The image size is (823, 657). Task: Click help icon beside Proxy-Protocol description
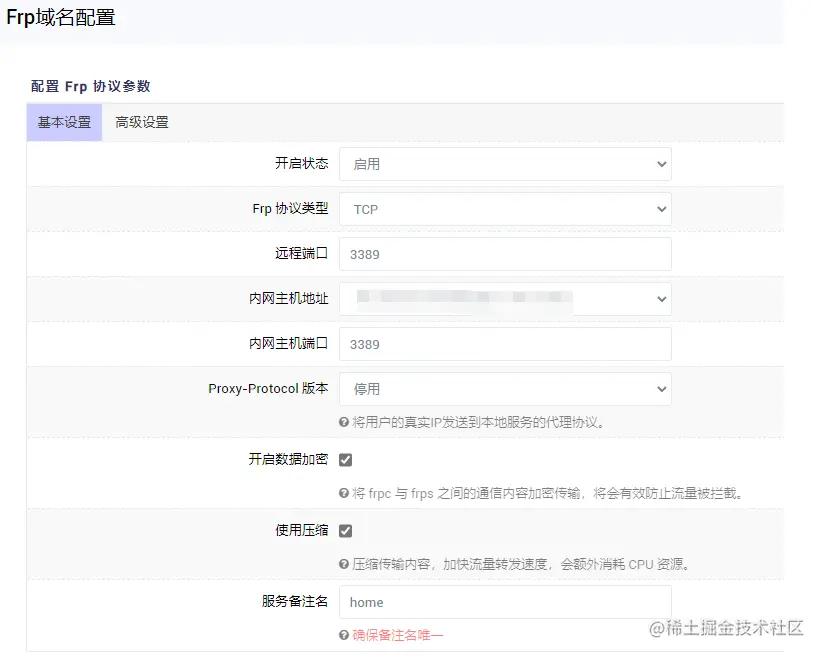[344, 422]
